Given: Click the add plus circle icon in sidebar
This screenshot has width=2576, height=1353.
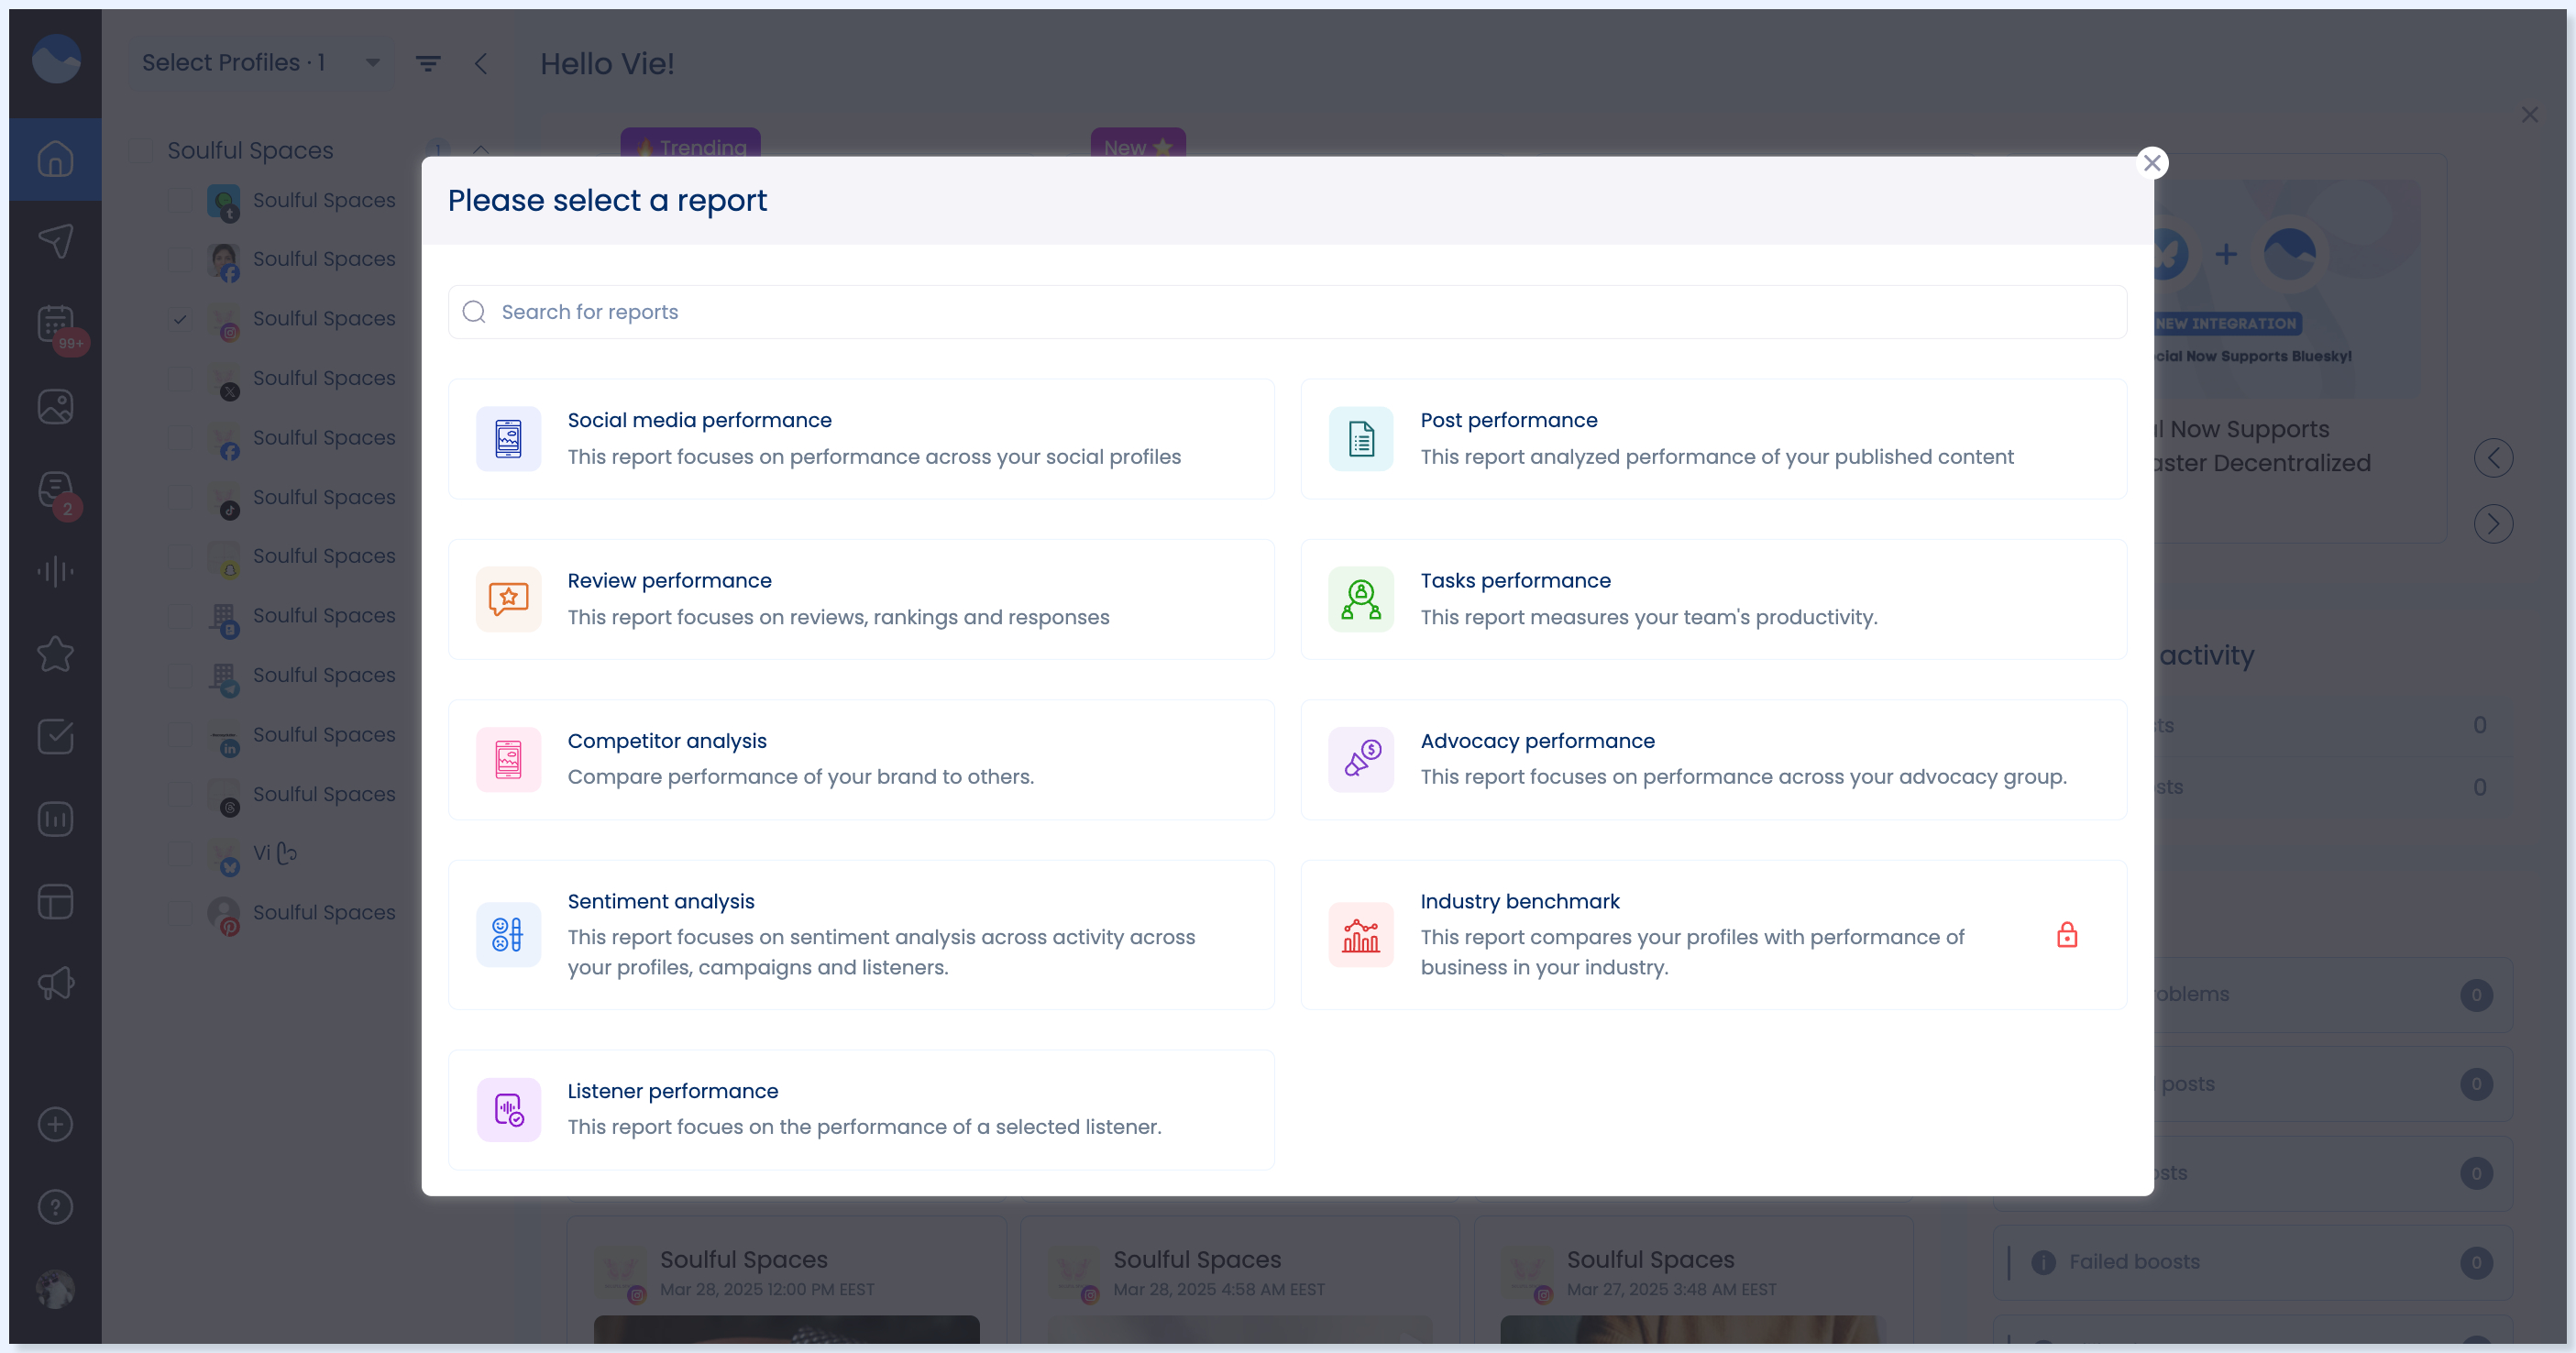Looking at the screenshot, I should coord(55,1125).
